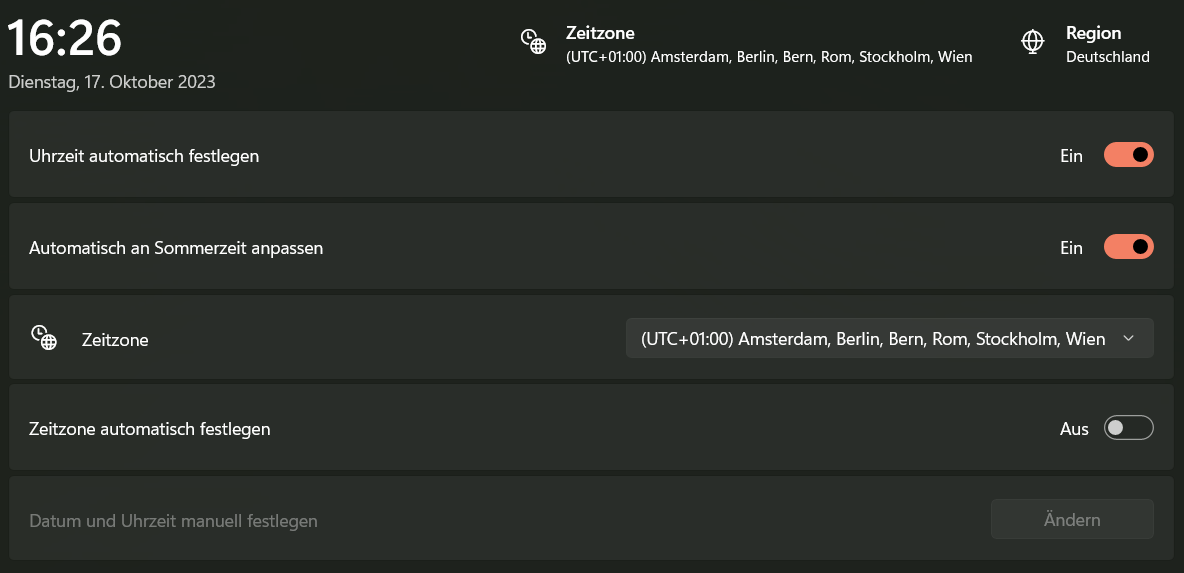Click the "Automatisch an Sommerzeit anpassen" label
This screenshot has height=573, width=1184.
tap(176, 248)
